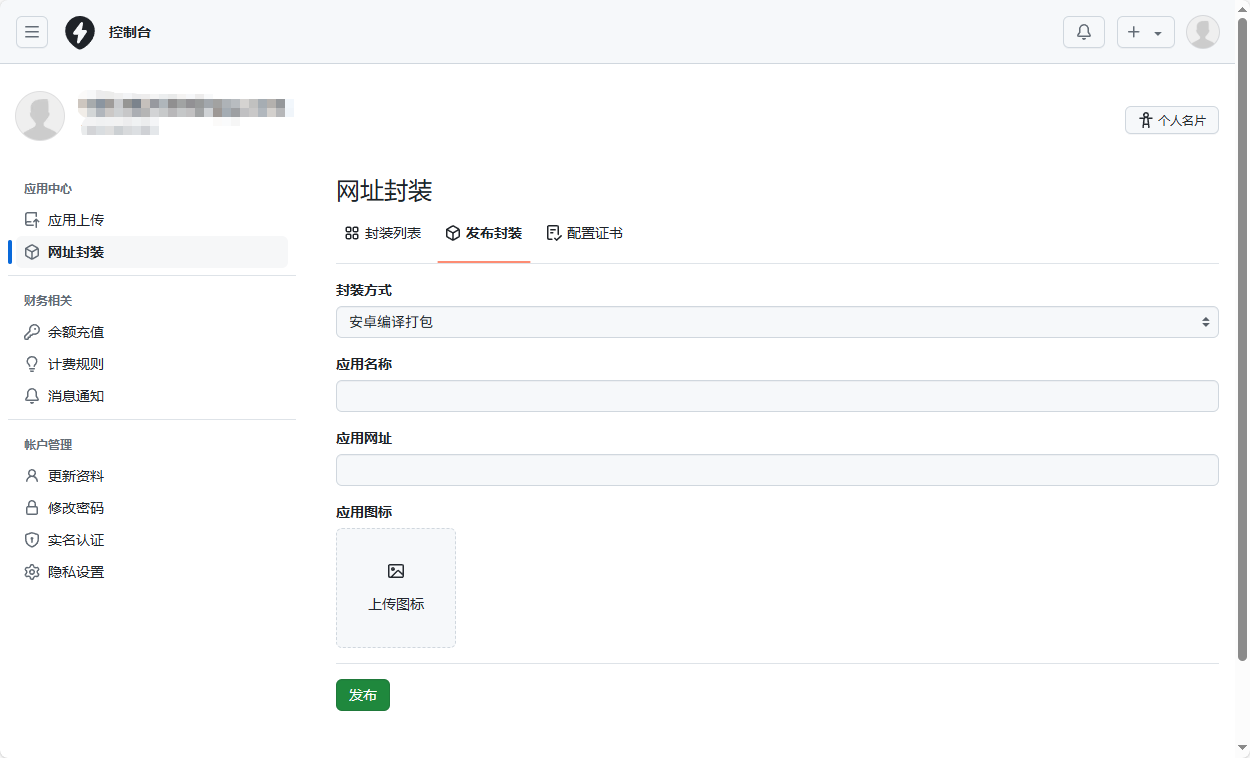
Task: Click the lightning logo next to 控制台
Action: coord(80,31)
